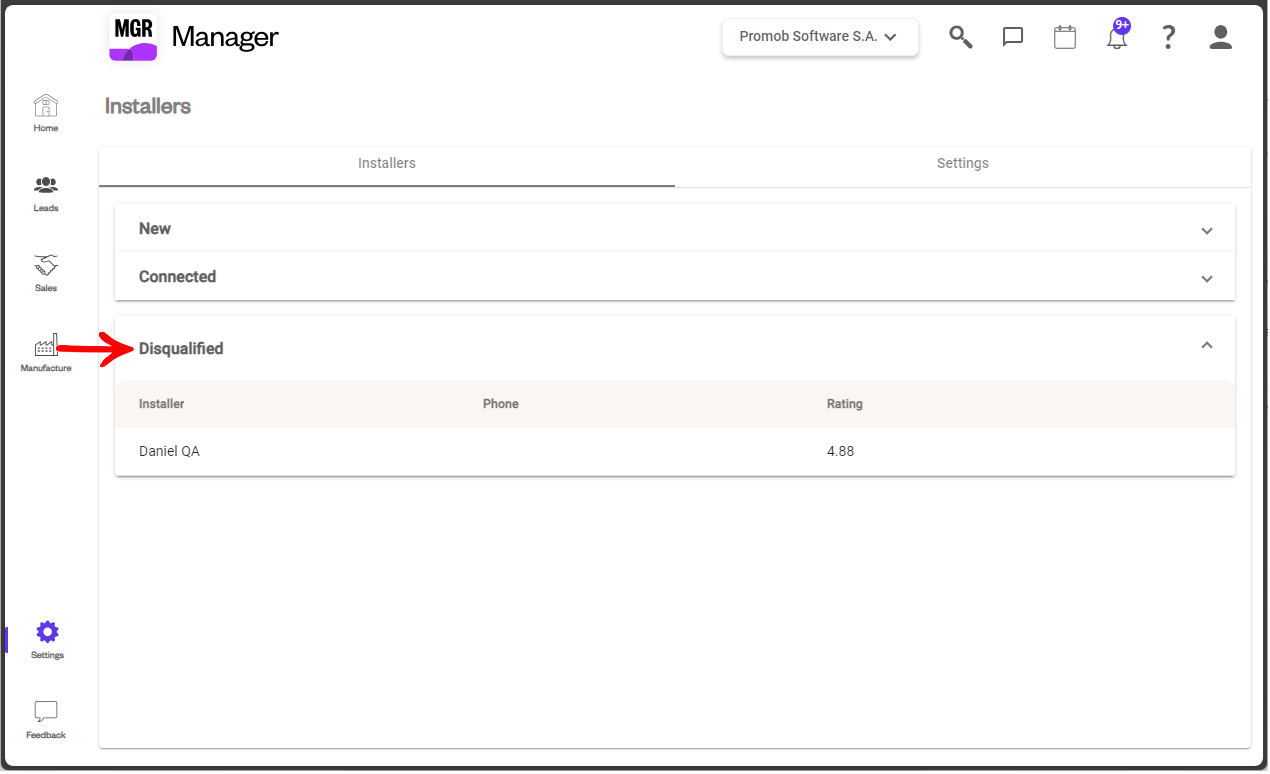The width and height of the screenshot is (1270, 774).
Task: Click the Disqualified section header
Action: pos(675,348)
